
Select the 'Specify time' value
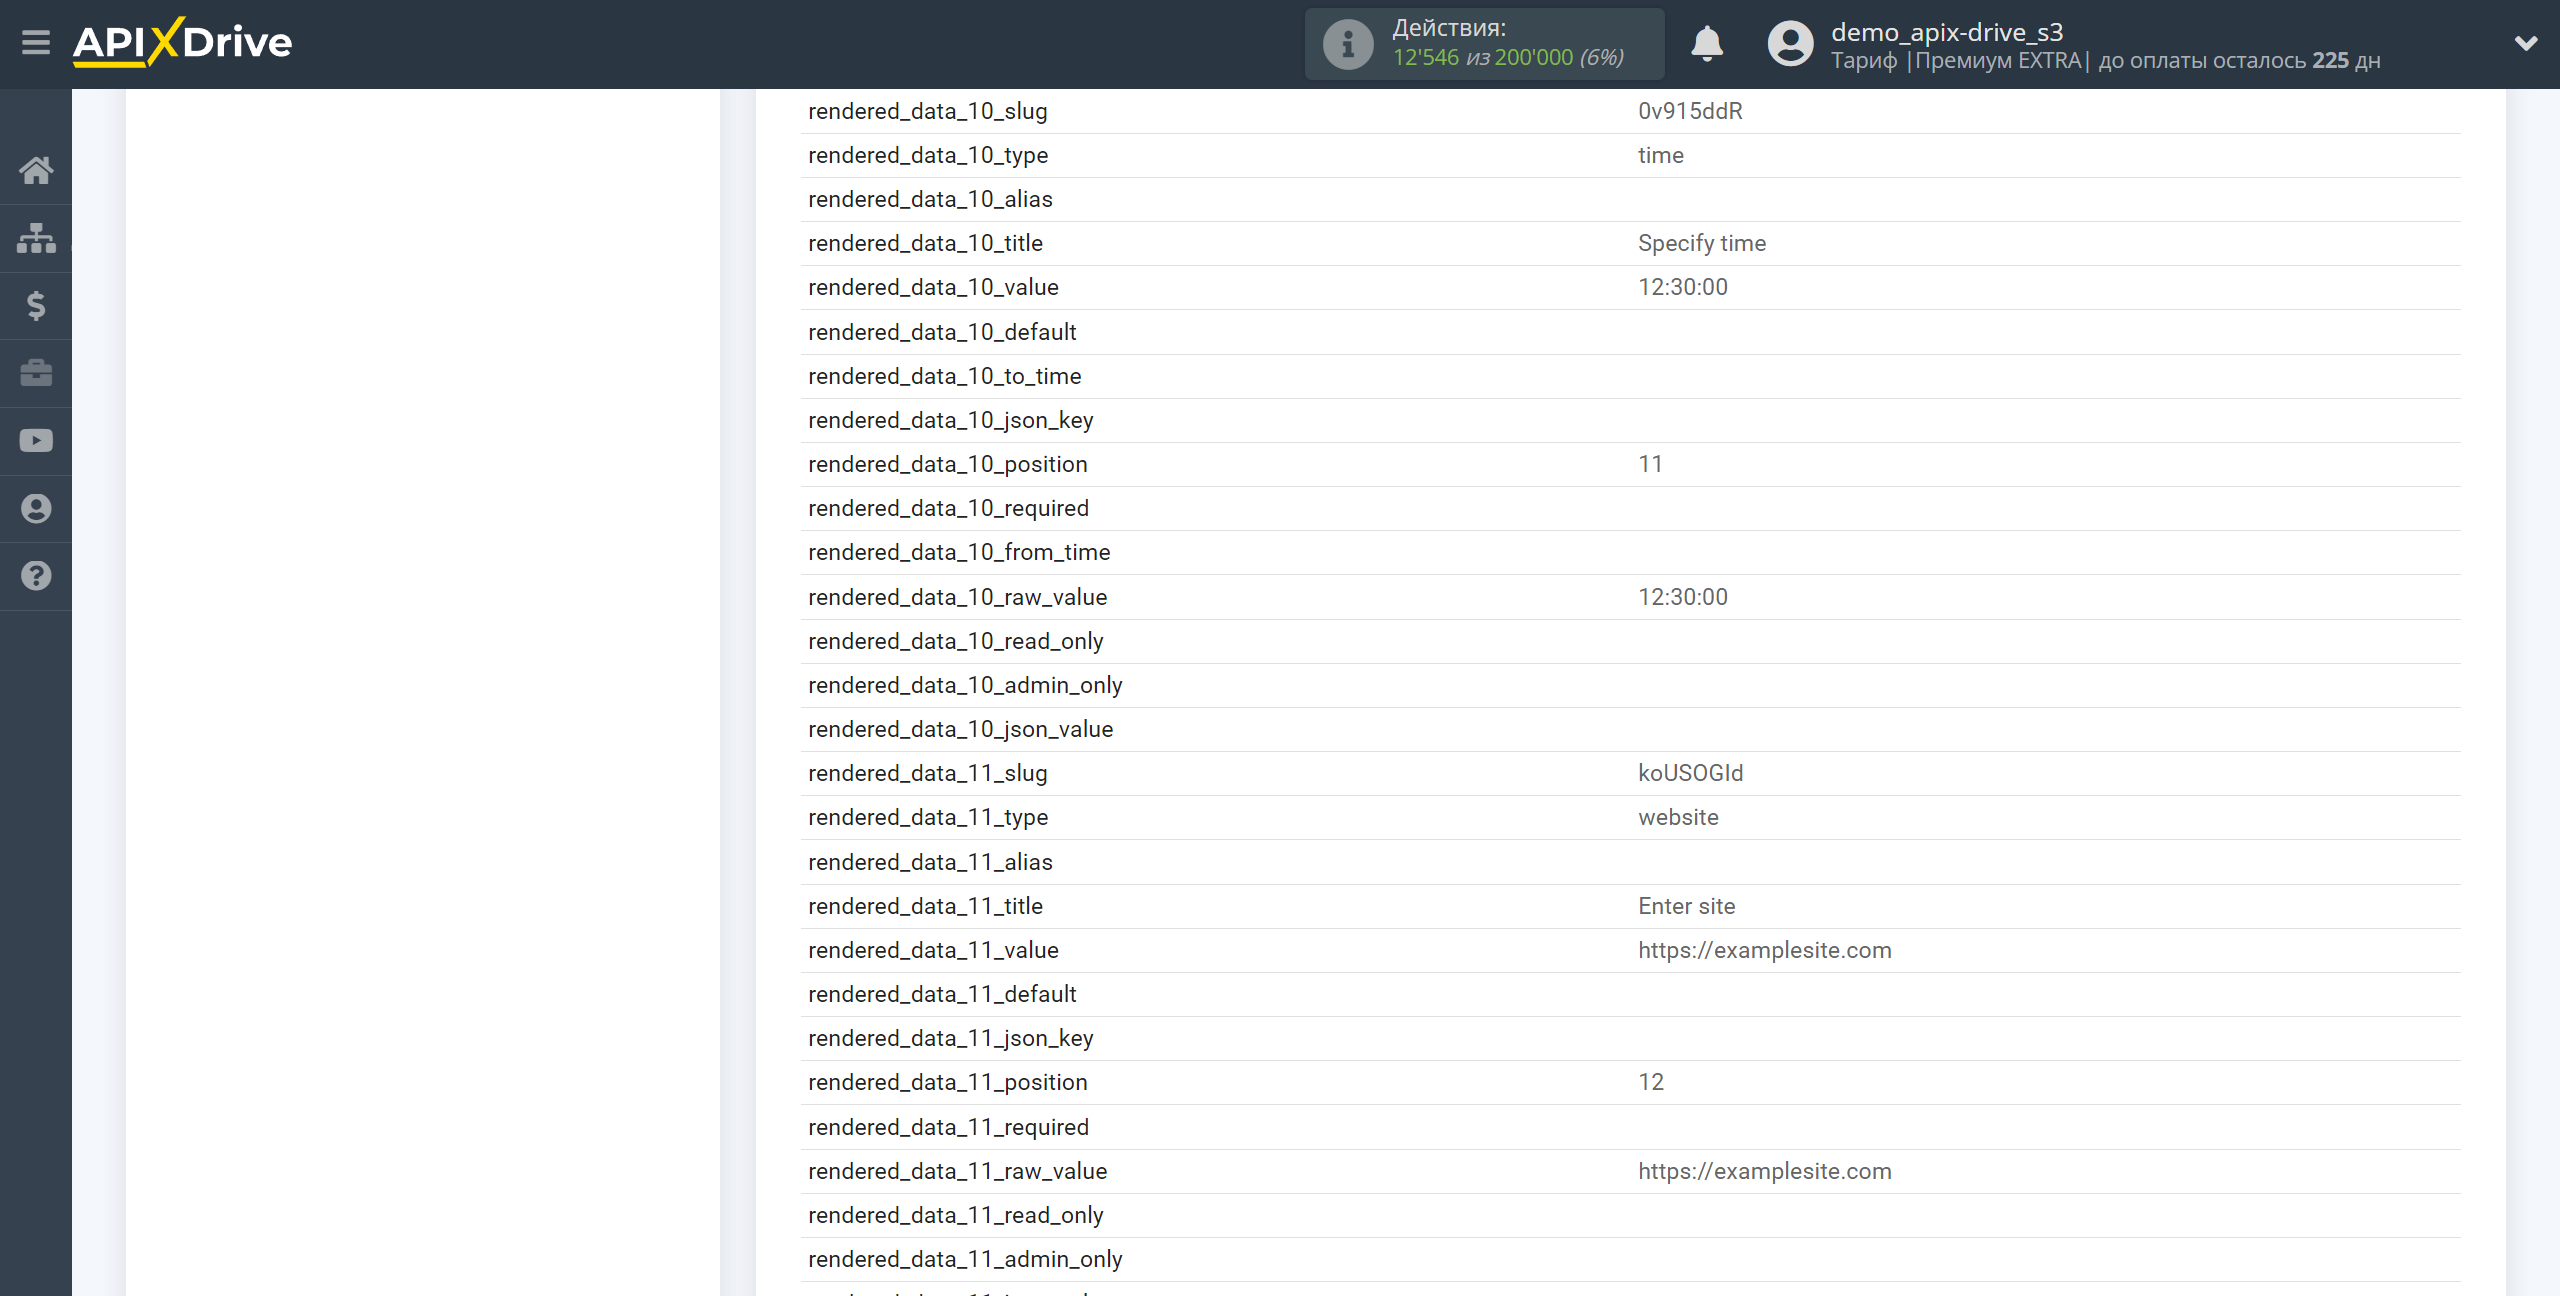1702,243
